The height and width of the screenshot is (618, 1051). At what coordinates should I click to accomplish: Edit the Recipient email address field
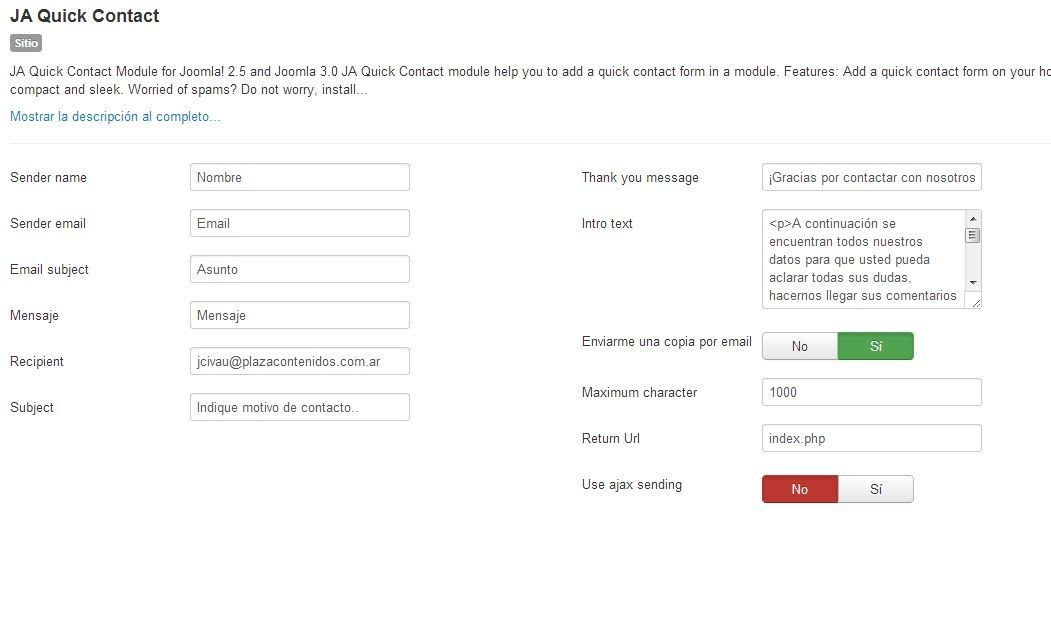pyautogui.click(x=300, y=361)
